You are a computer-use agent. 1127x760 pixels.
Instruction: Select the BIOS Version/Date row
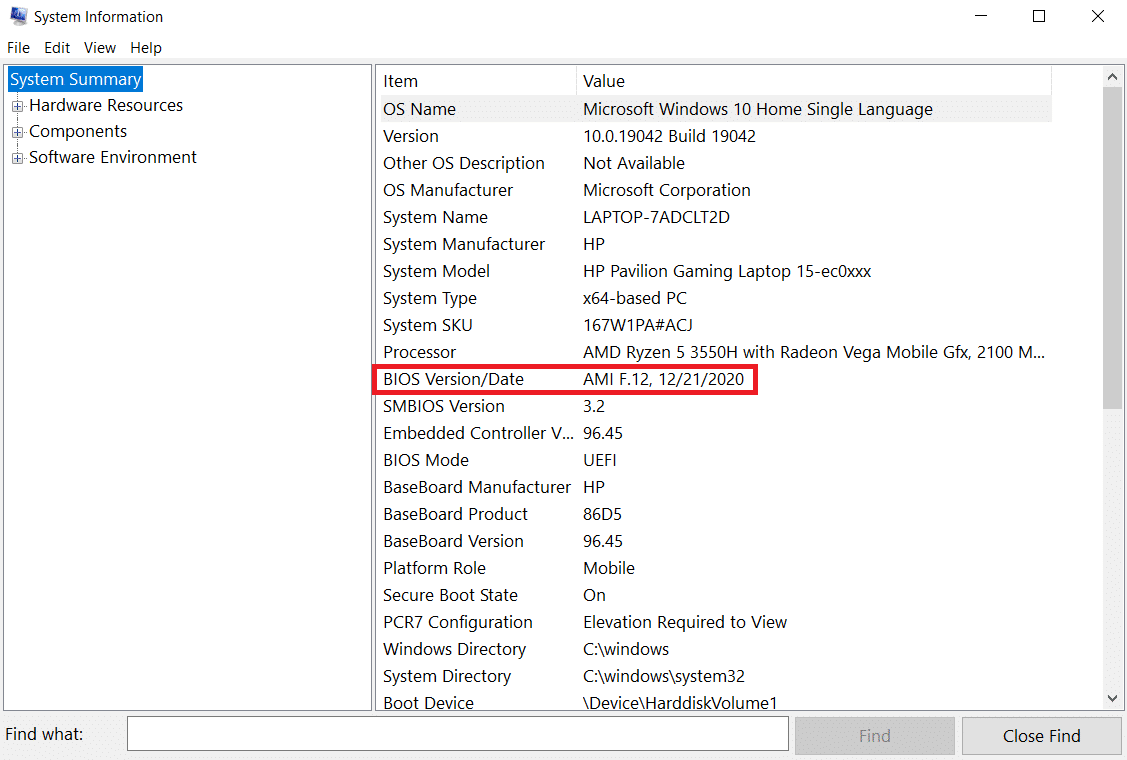click(566, 380)
